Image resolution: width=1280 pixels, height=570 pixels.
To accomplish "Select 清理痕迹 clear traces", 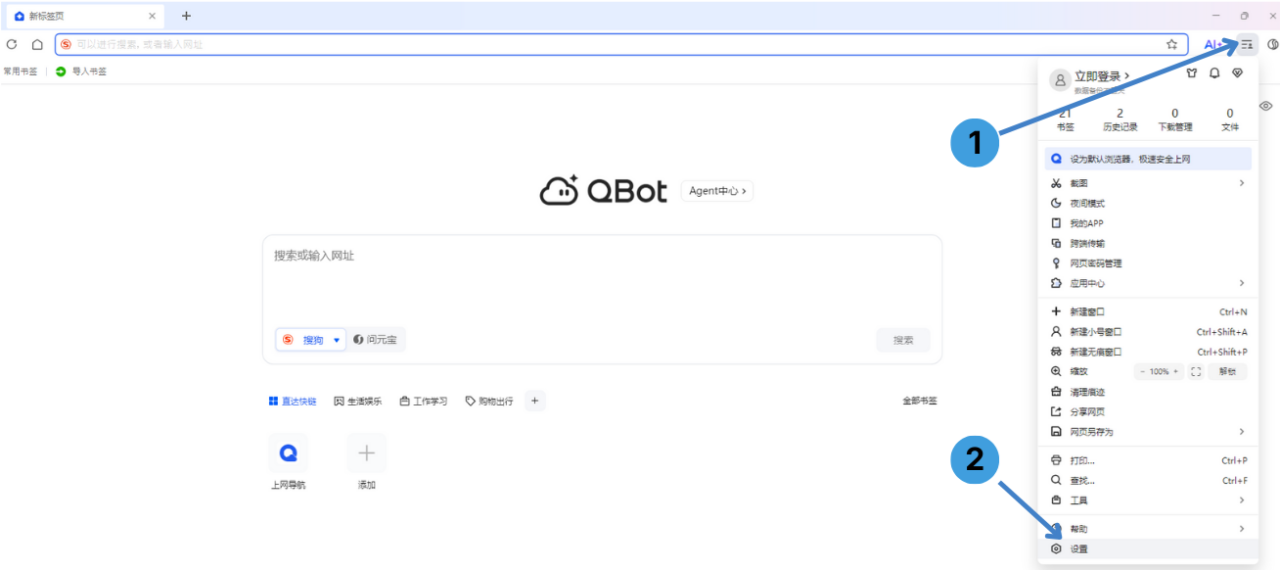I will (x=1148, y=391).
